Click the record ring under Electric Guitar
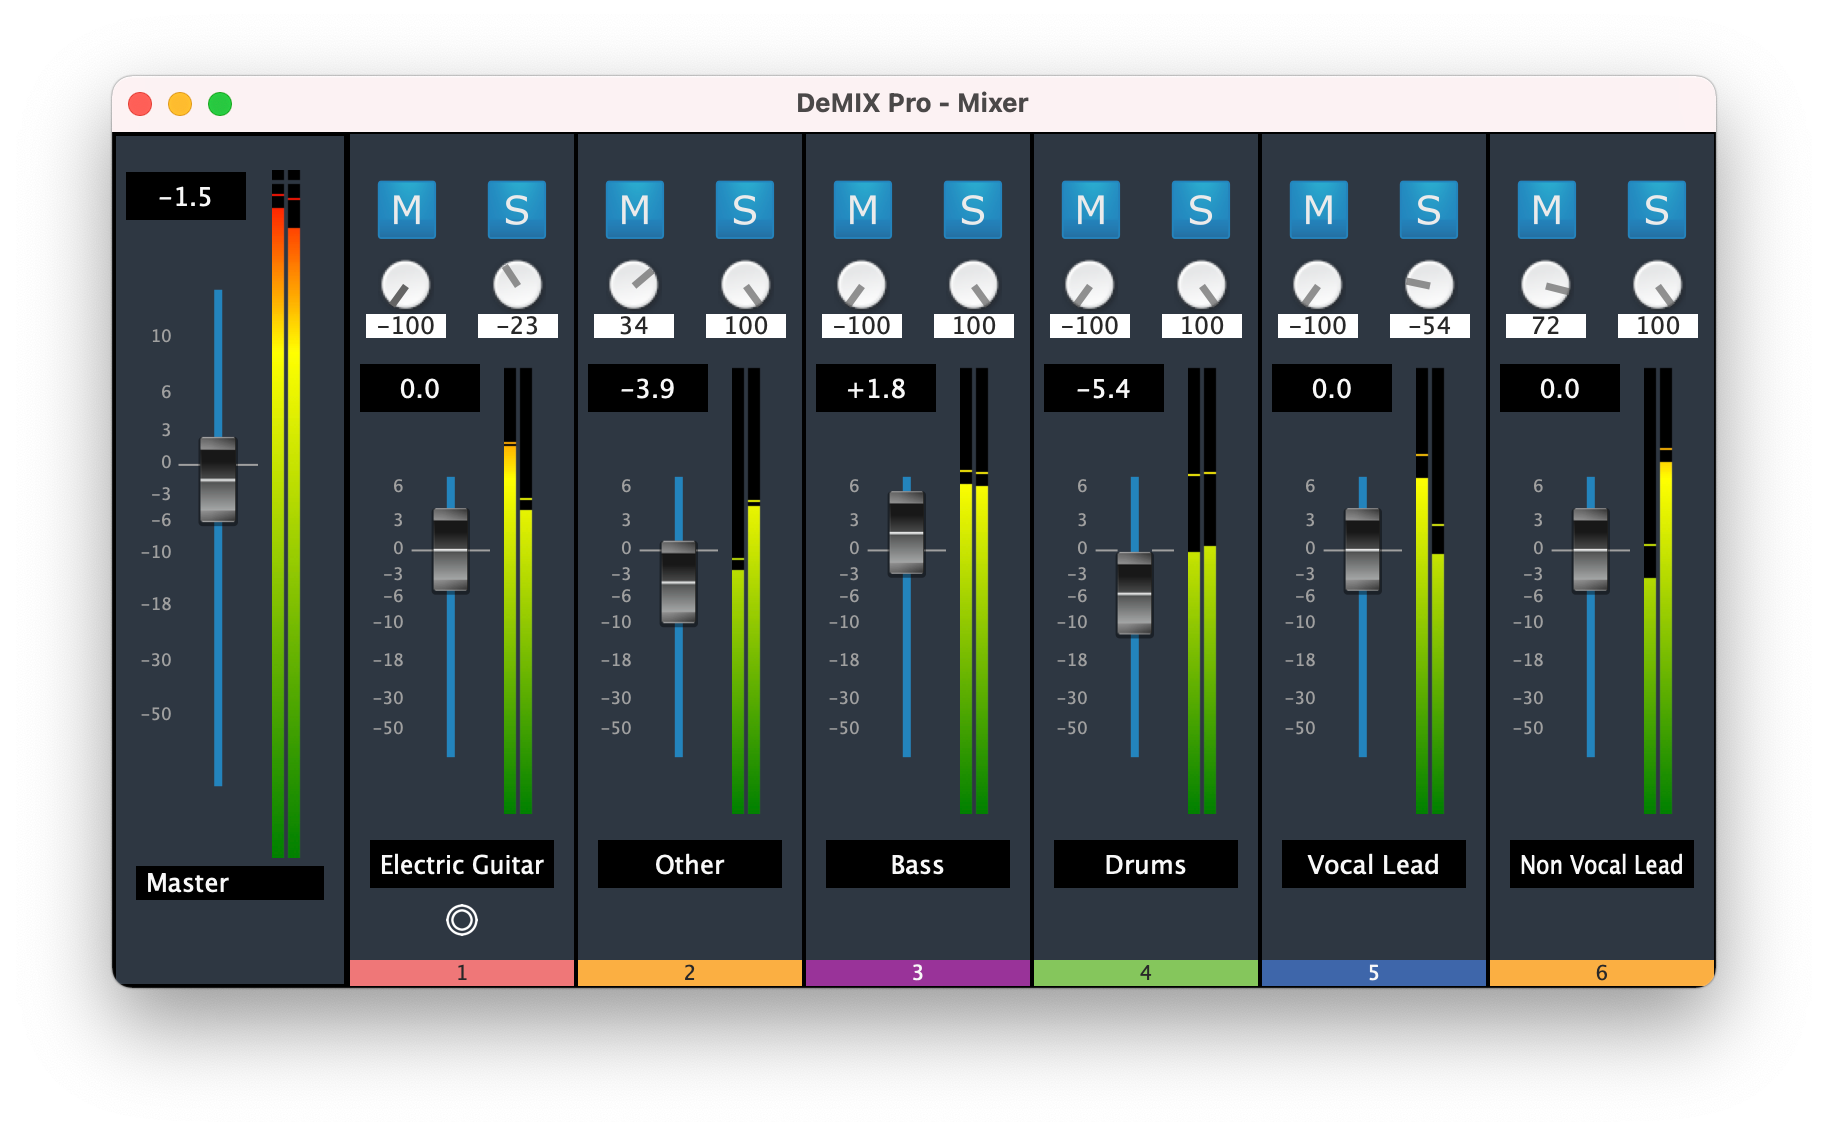1828x1136 pixels. click(461, 919)
